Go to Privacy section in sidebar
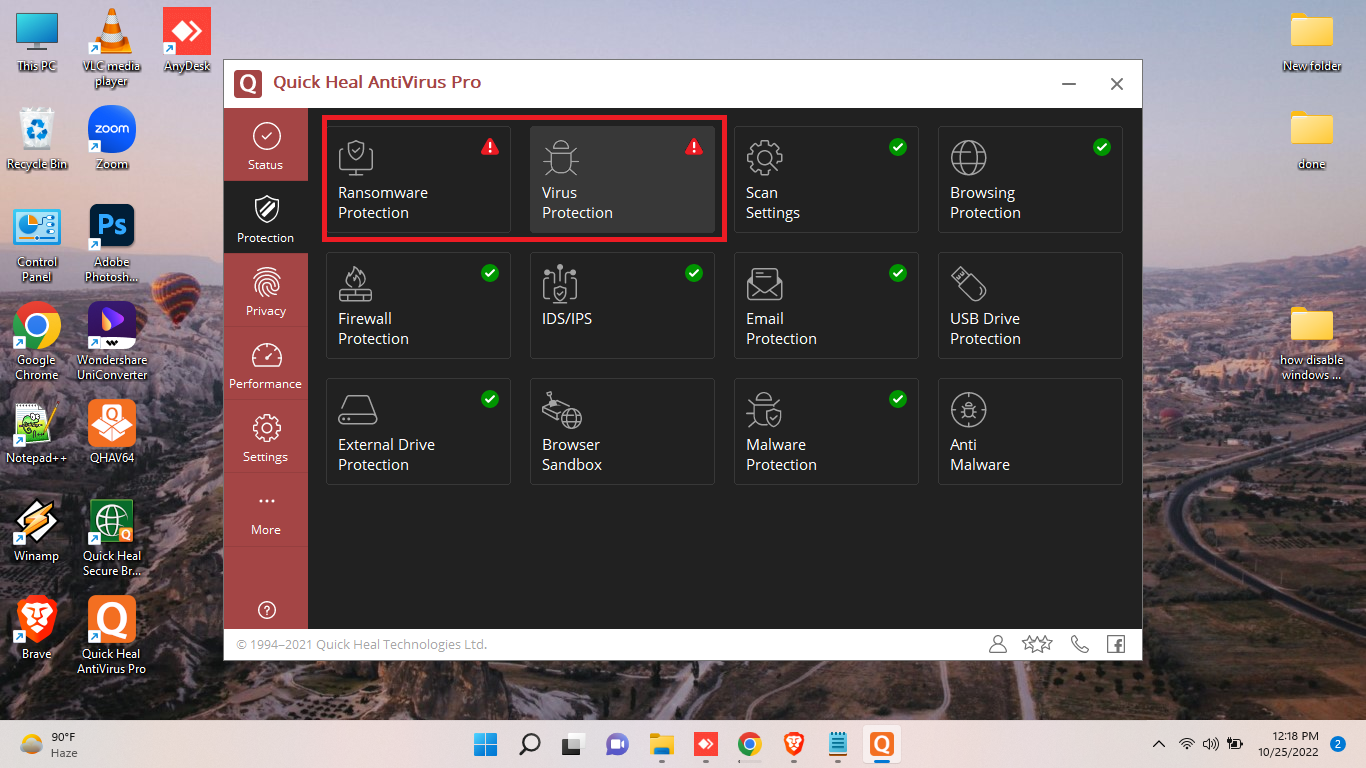This screenshot has width=1366, height=768. (266, 291)
